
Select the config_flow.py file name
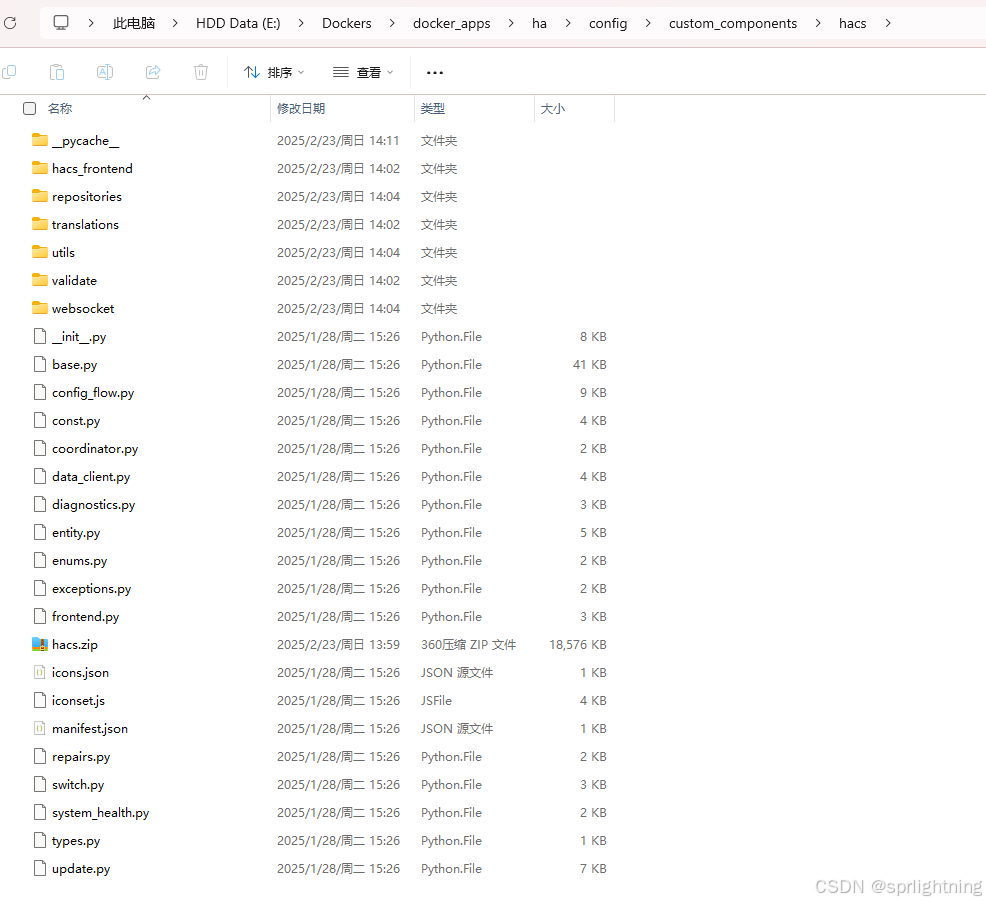click(x=93, y=393)
